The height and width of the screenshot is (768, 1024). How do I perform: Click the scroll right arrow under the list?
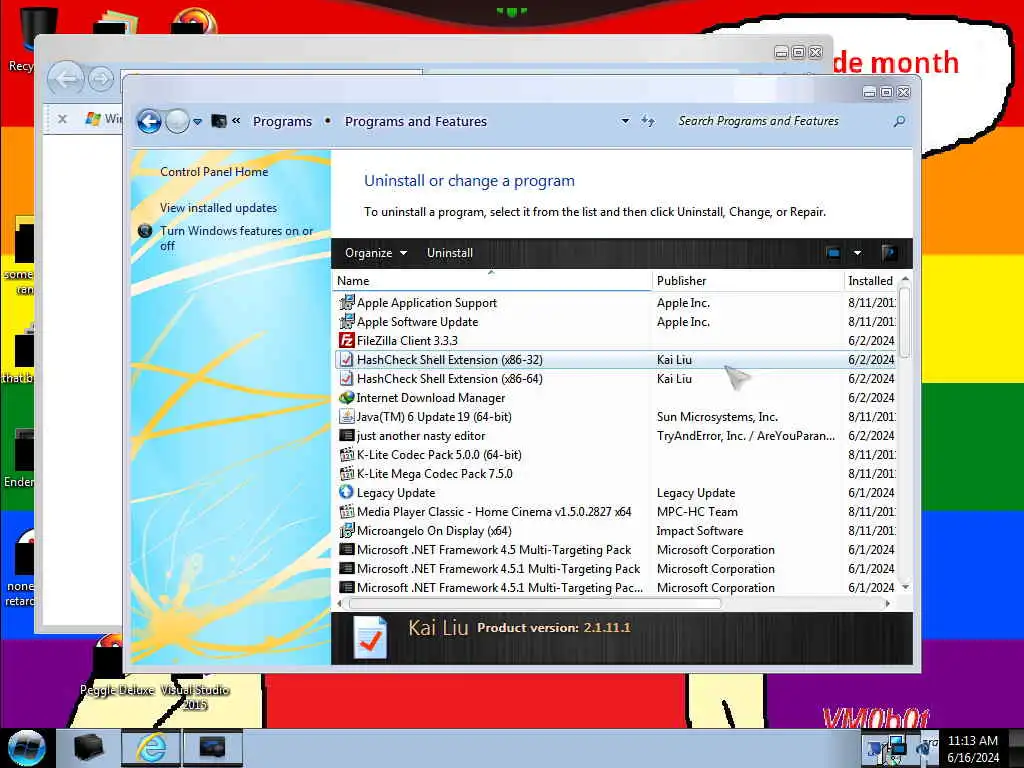point(888,603)
